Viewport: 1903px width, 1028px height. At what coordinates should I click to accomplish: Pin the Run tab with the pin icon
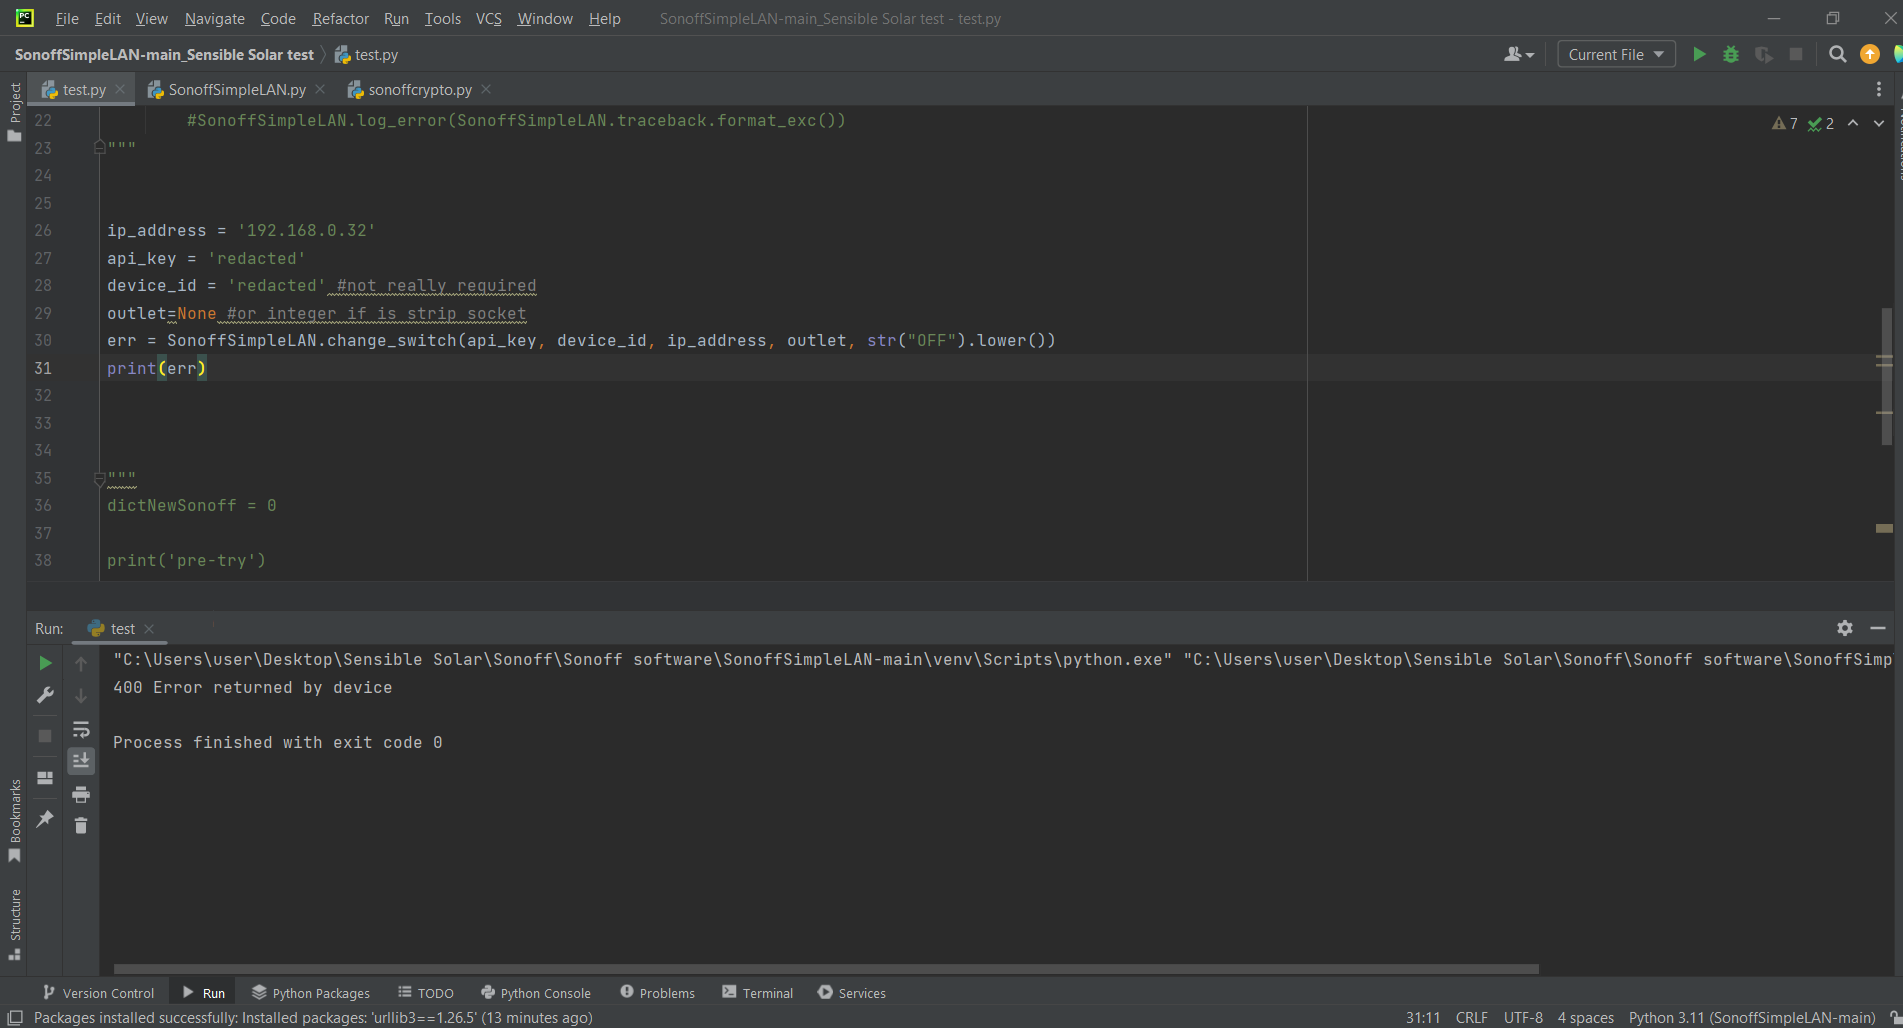click(44, 820)
